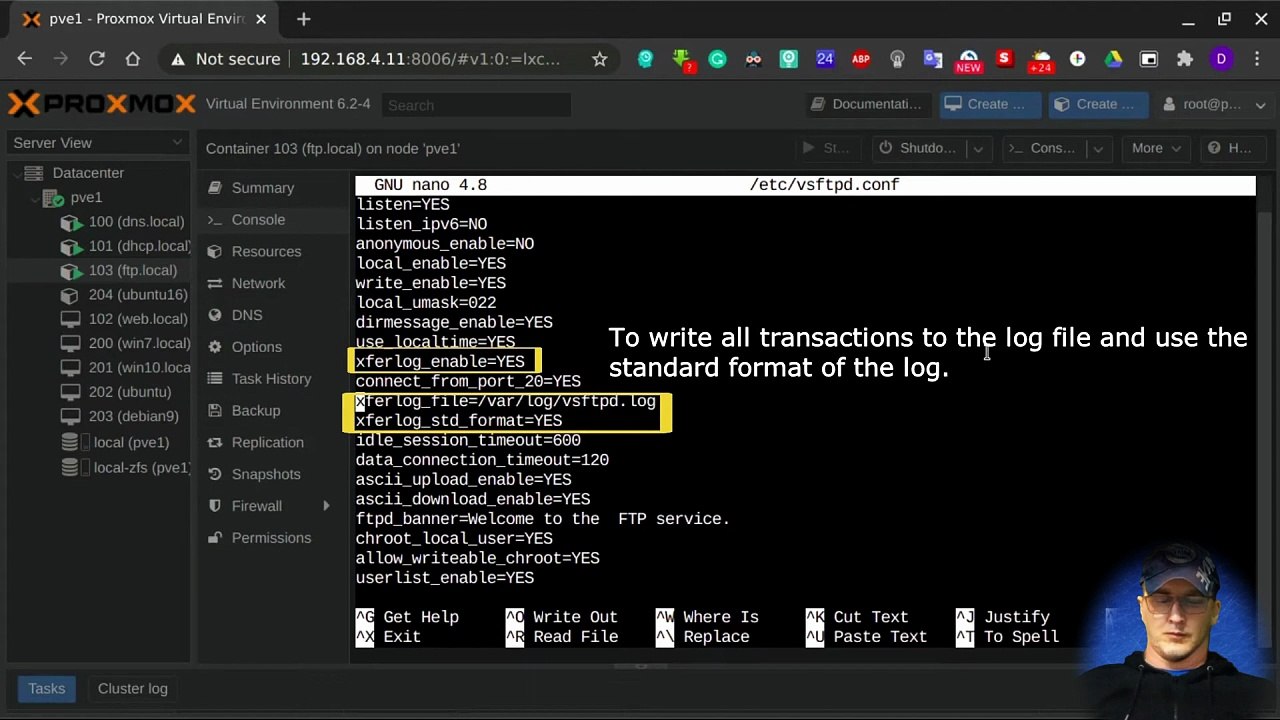Switch to the Tasks log tab
Screen dimensions: 1280x720
click(46, 688)
